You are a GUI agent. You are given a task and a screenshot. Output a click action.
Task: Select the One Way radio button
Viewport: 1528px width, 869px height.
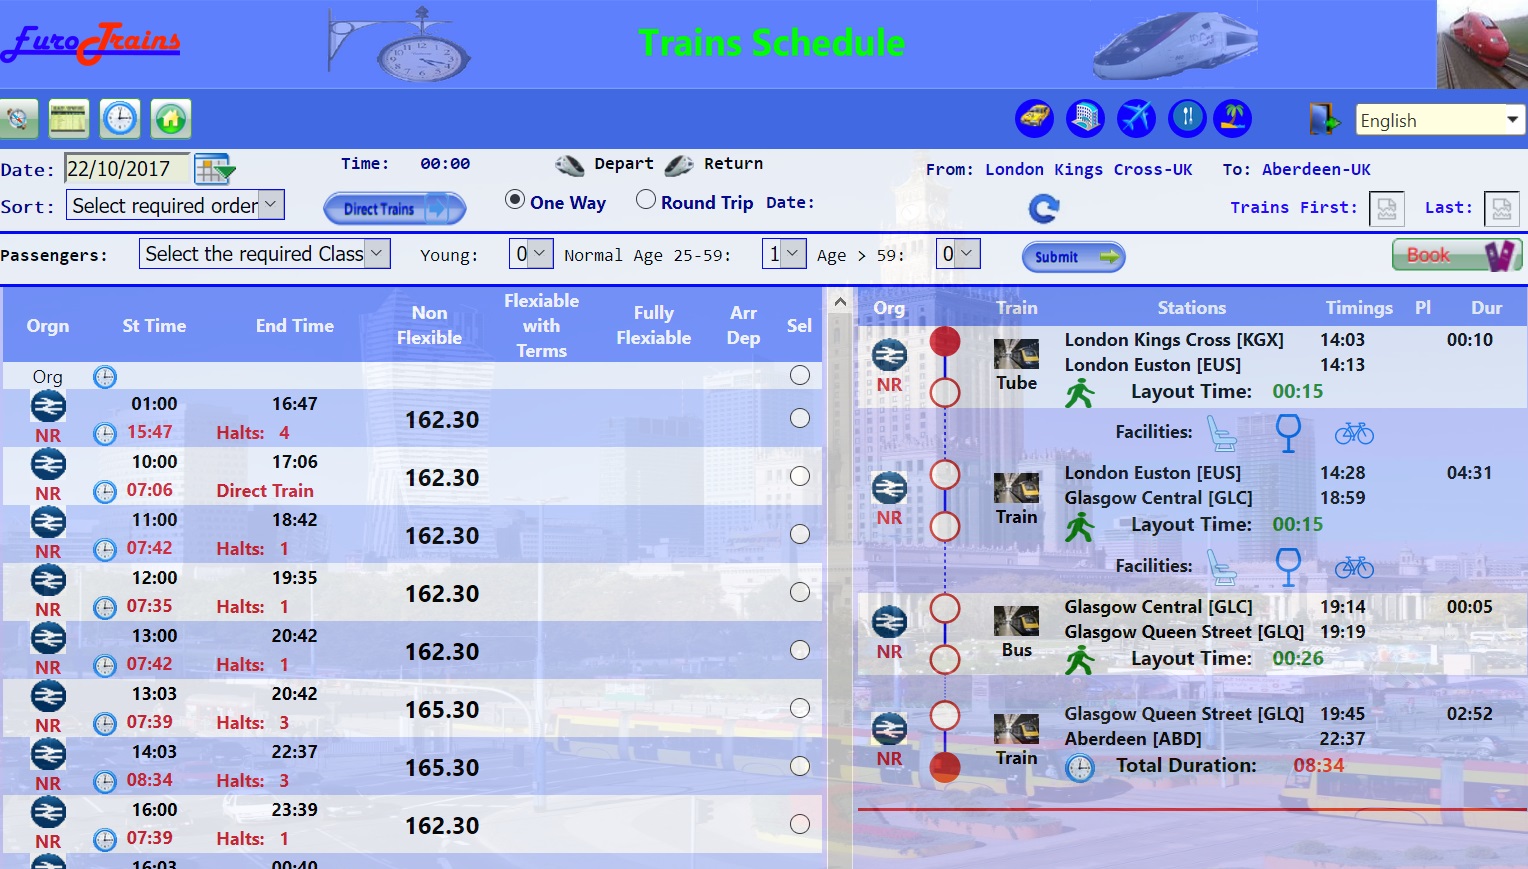click(x=515, y=200)
